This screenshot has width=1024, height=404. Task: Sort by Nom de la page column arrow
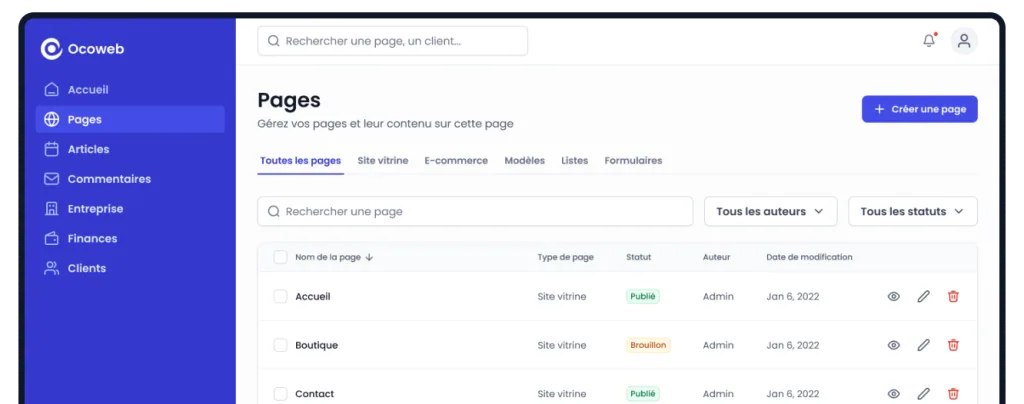370,257
